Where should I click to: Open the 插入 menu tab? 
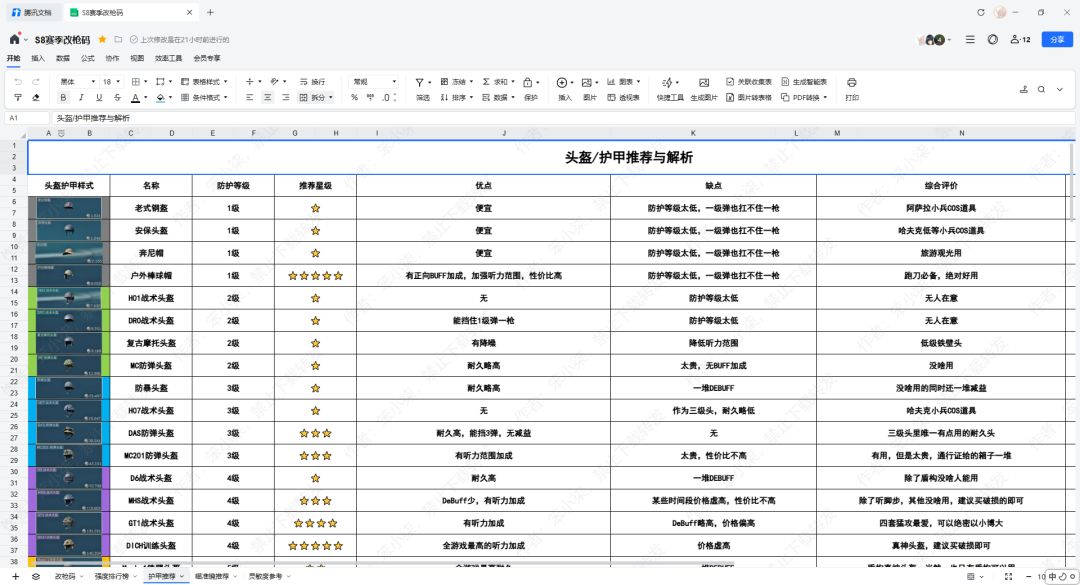[38, 59]
